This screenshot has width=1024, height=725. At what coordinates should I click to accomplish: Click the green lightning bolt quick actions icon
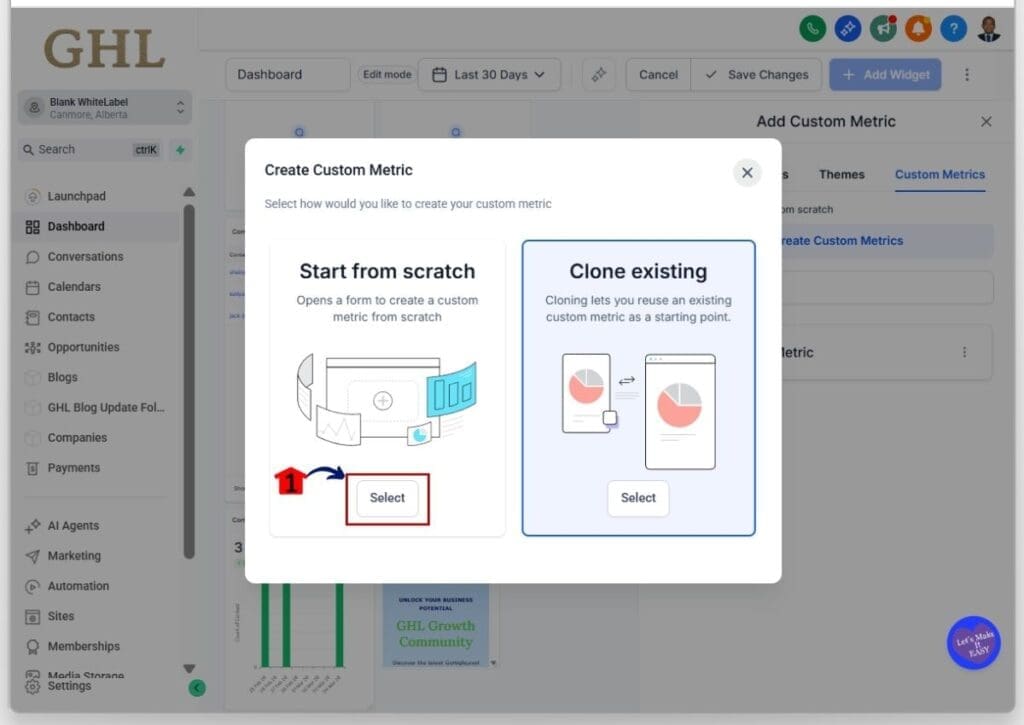pos(180,150)
